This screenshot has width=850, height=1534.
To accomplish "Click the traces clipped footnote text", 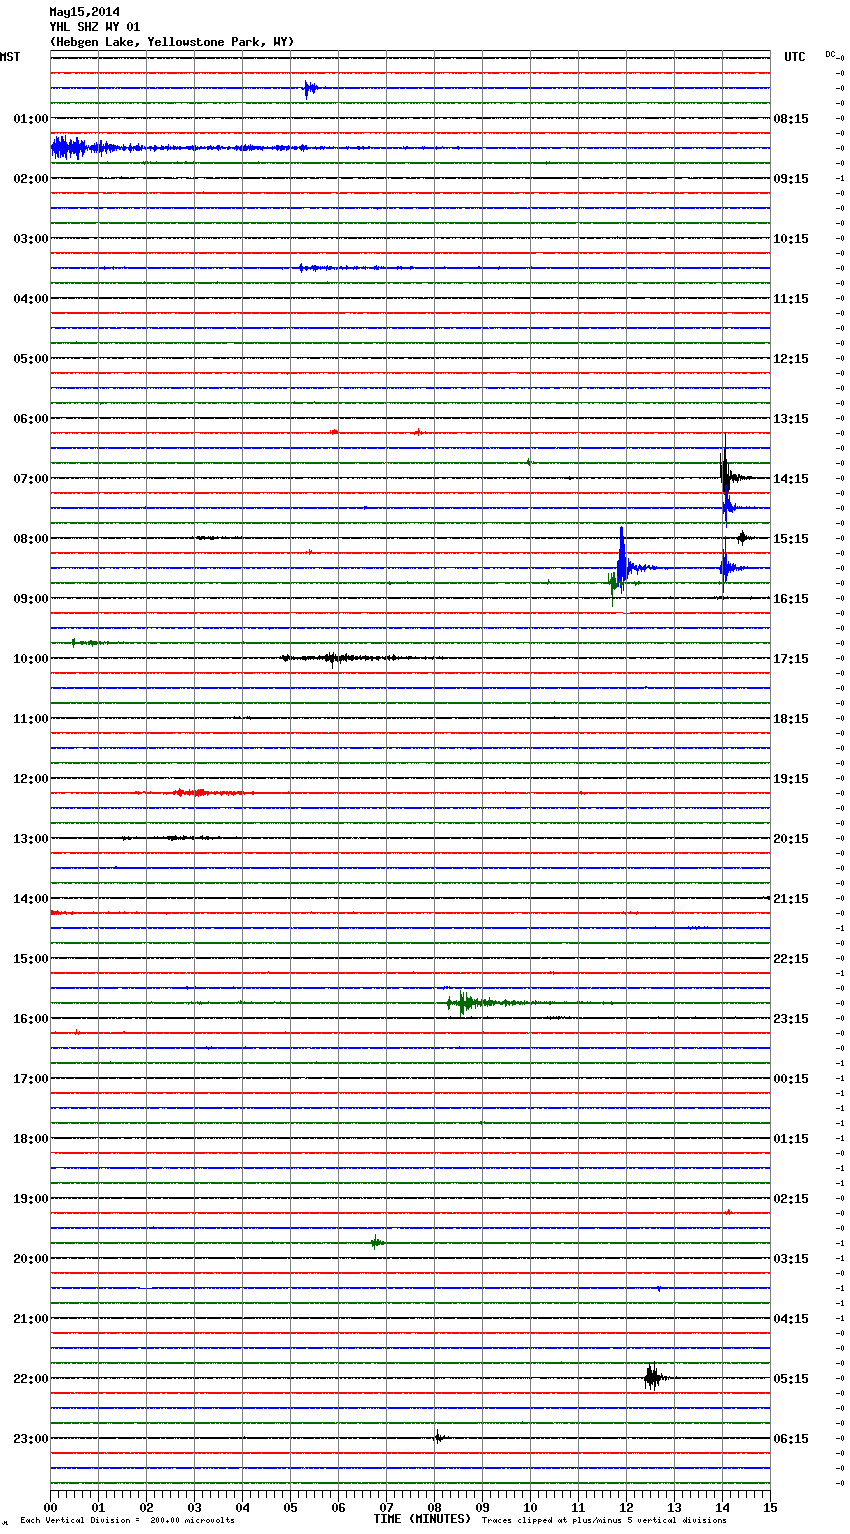I will click(x=604, y=1520).
